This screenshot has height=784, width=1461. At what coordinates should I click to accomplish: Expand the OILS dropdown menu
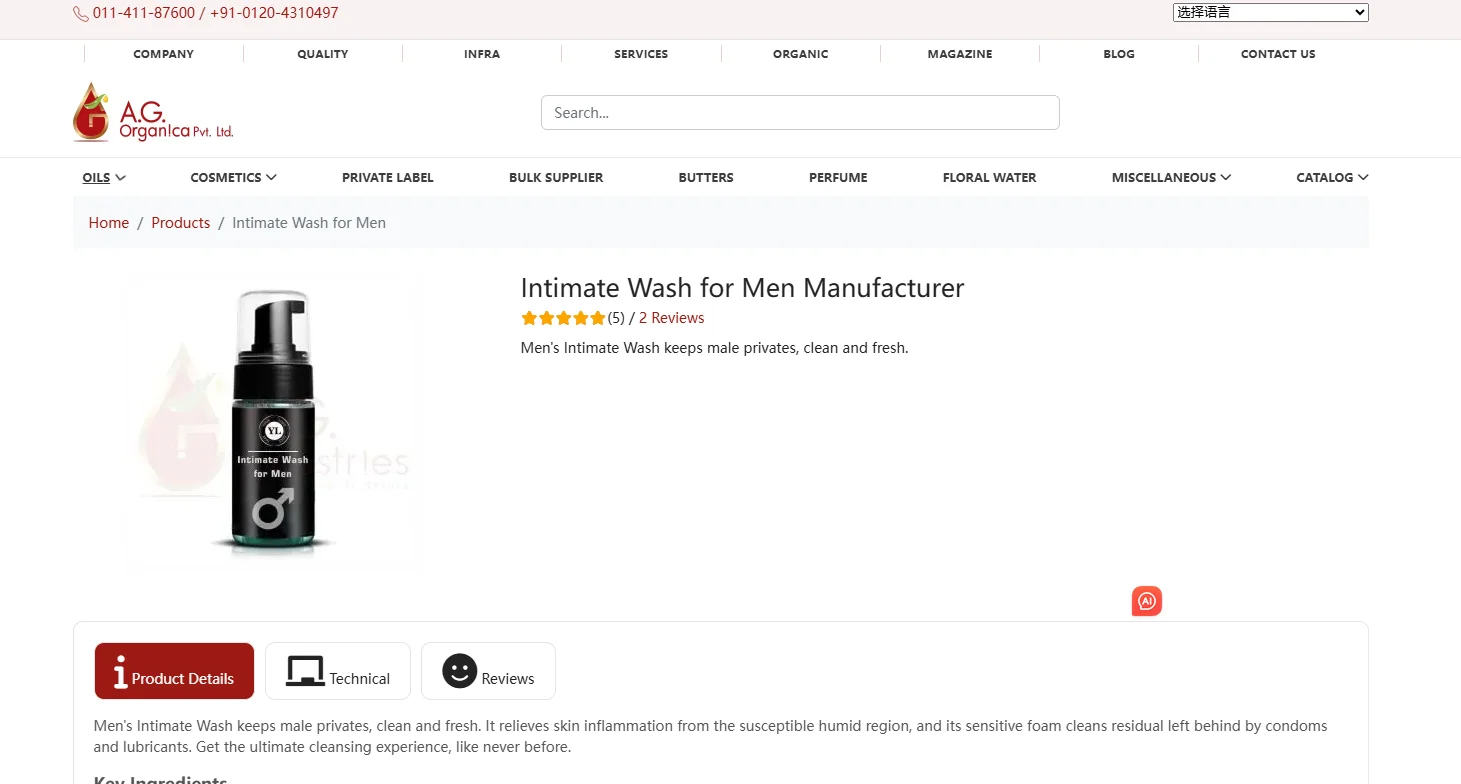coord(102,177)
